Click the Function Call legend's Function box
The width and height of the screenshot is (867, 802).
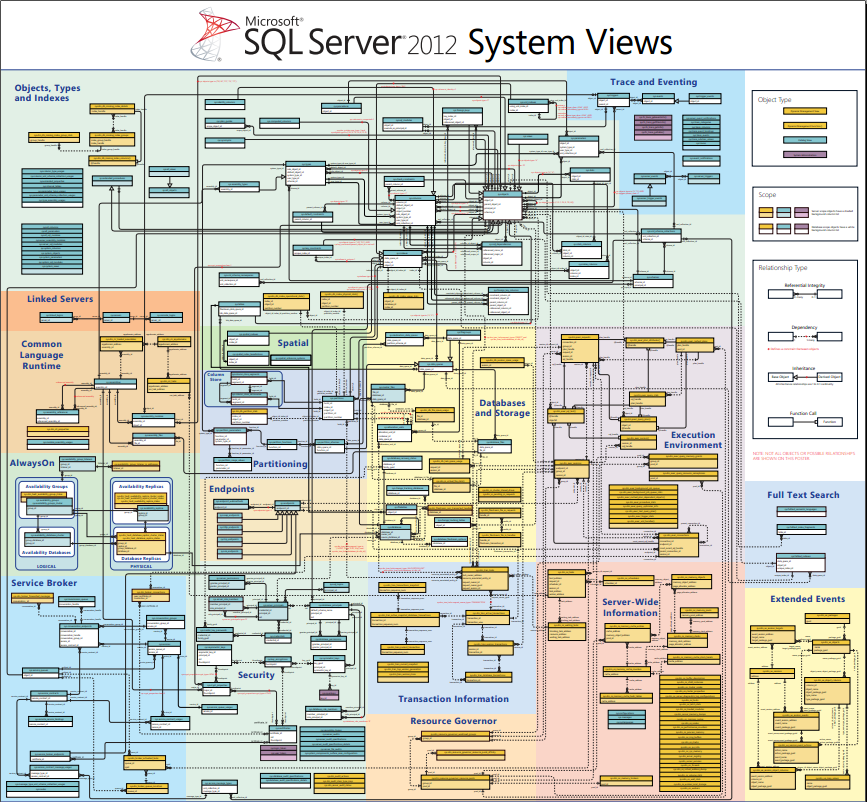click(829, 422)
